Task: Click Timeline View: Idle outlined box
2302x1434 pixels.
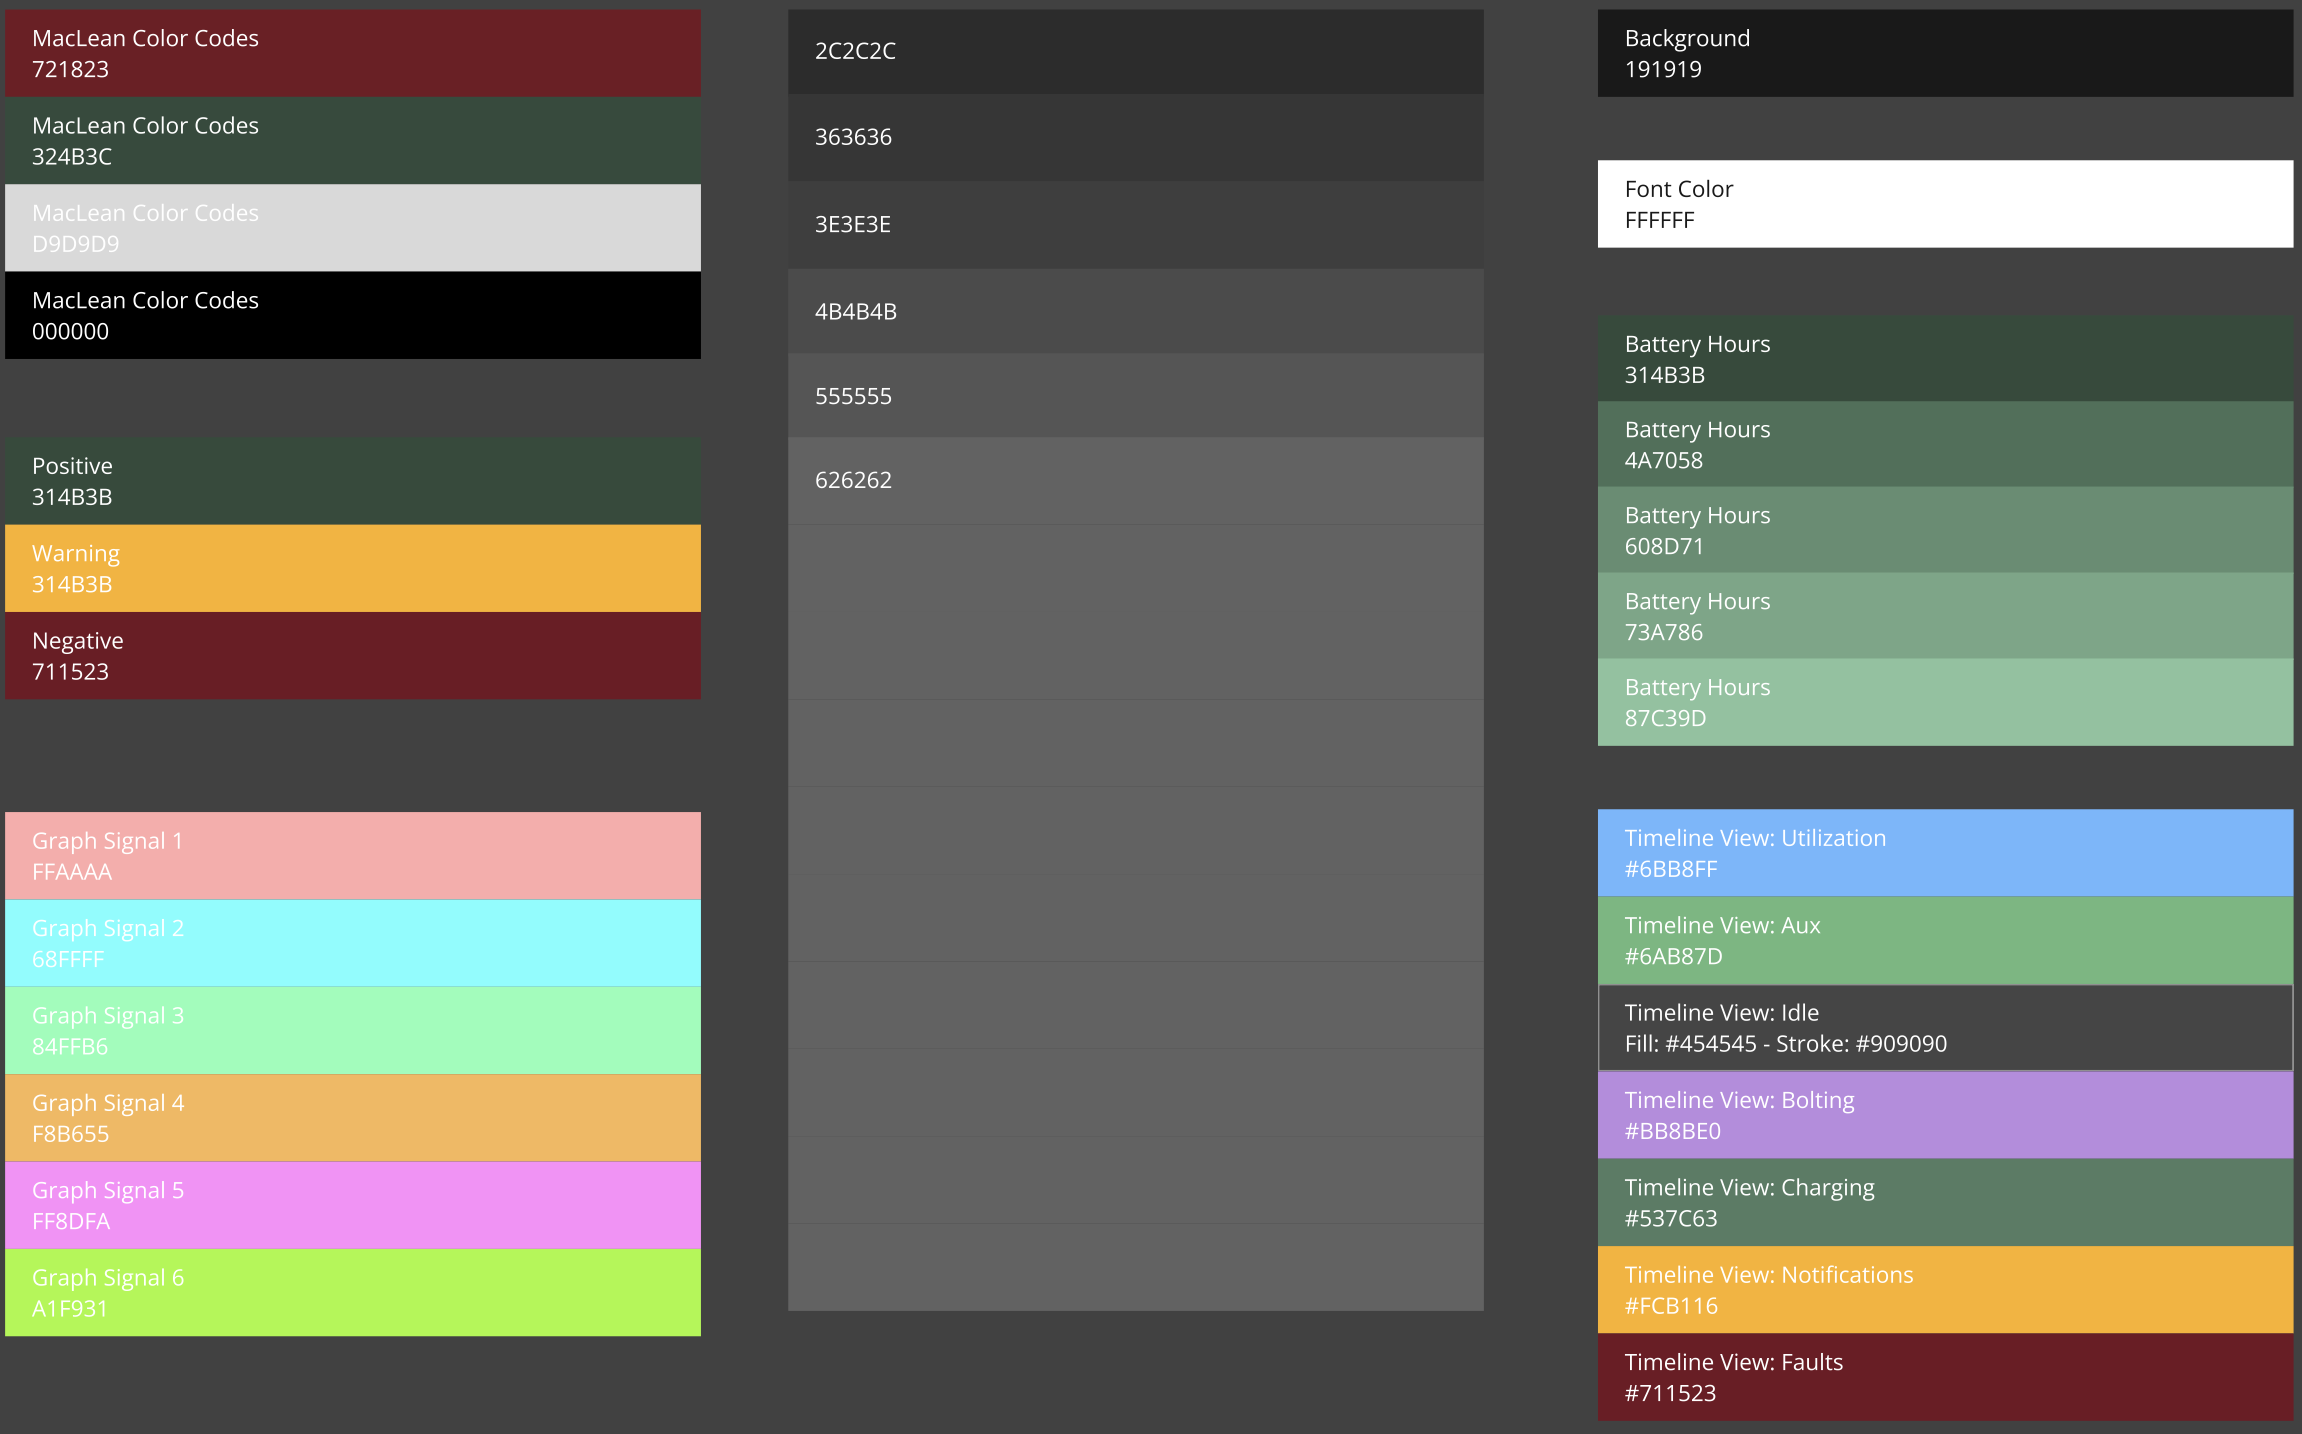Action: (x=1944, y=1028)
